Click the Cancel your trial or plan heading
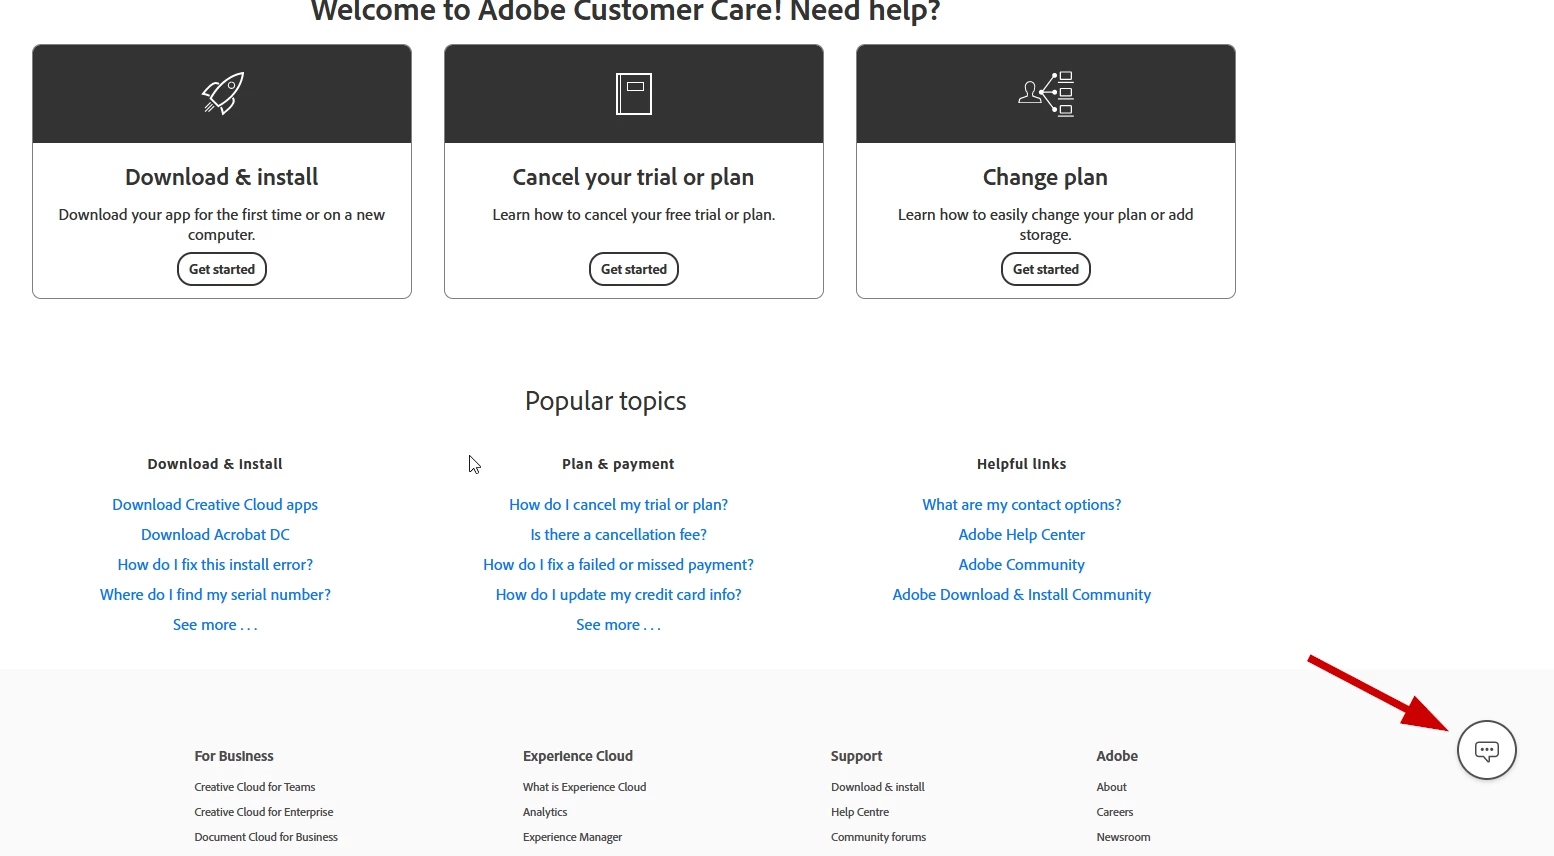 (634, 177)
